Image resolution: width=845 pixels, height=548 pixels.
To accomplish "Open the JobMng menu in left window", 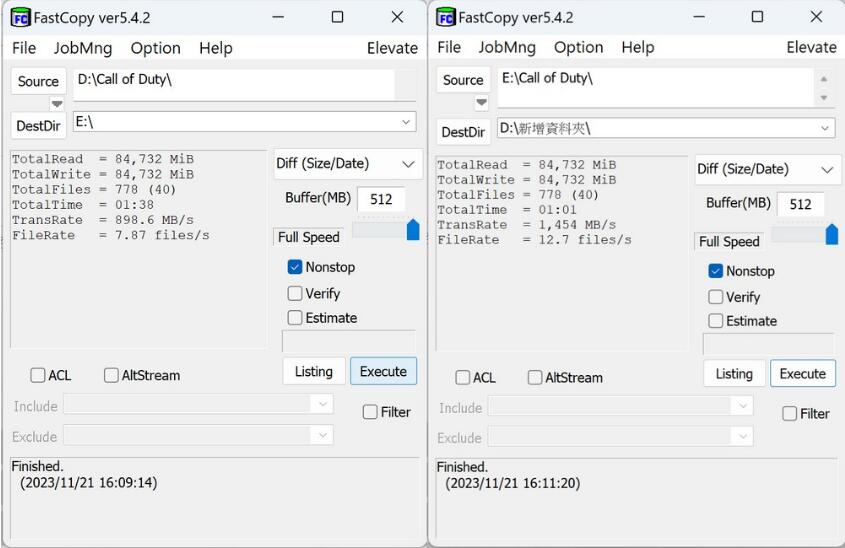I will (83, 48).
